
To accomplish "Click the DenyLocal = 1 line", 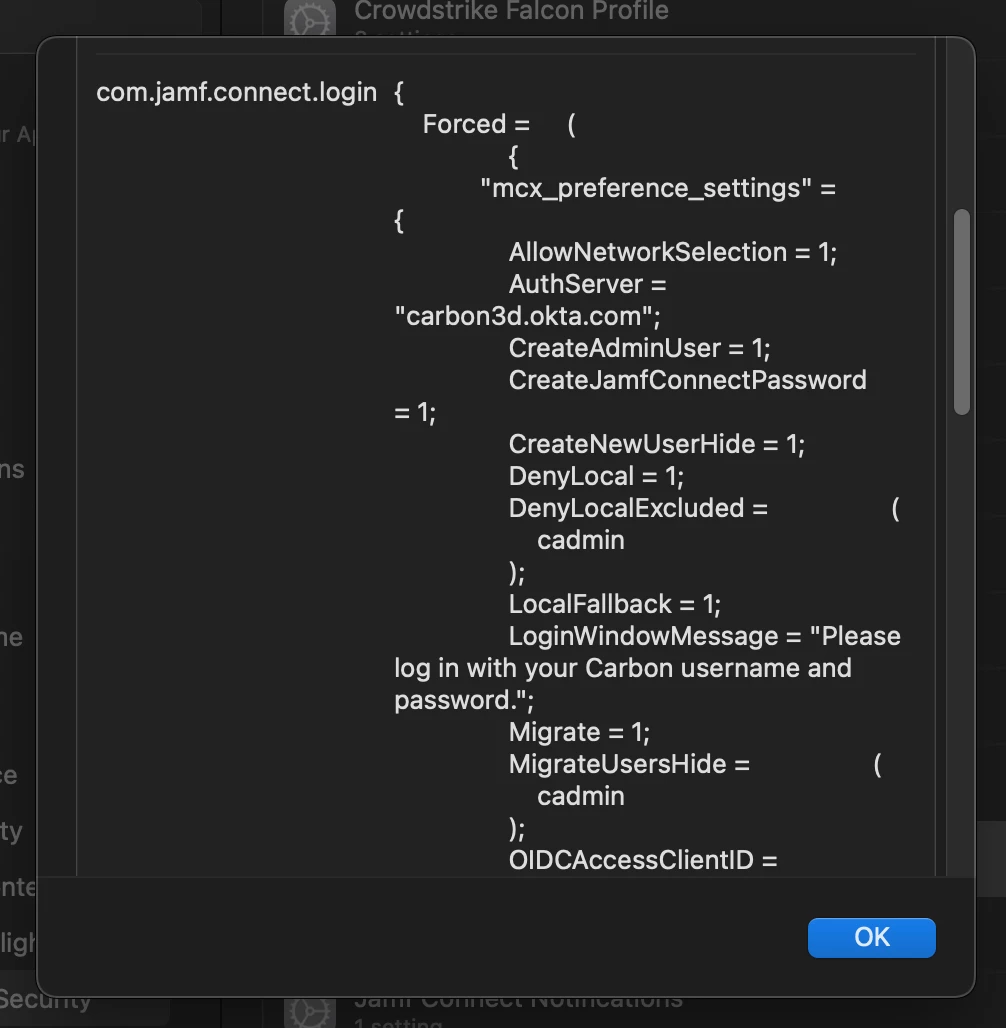I will 596,476.
